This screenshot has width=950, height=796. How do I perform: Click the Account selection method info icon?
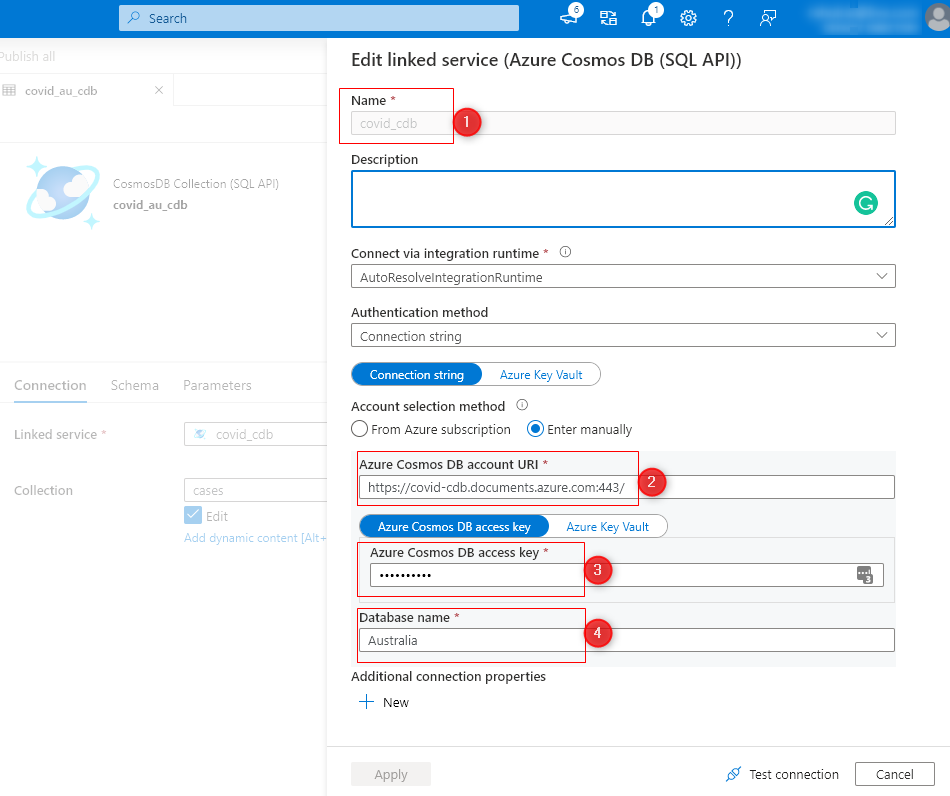522,405
